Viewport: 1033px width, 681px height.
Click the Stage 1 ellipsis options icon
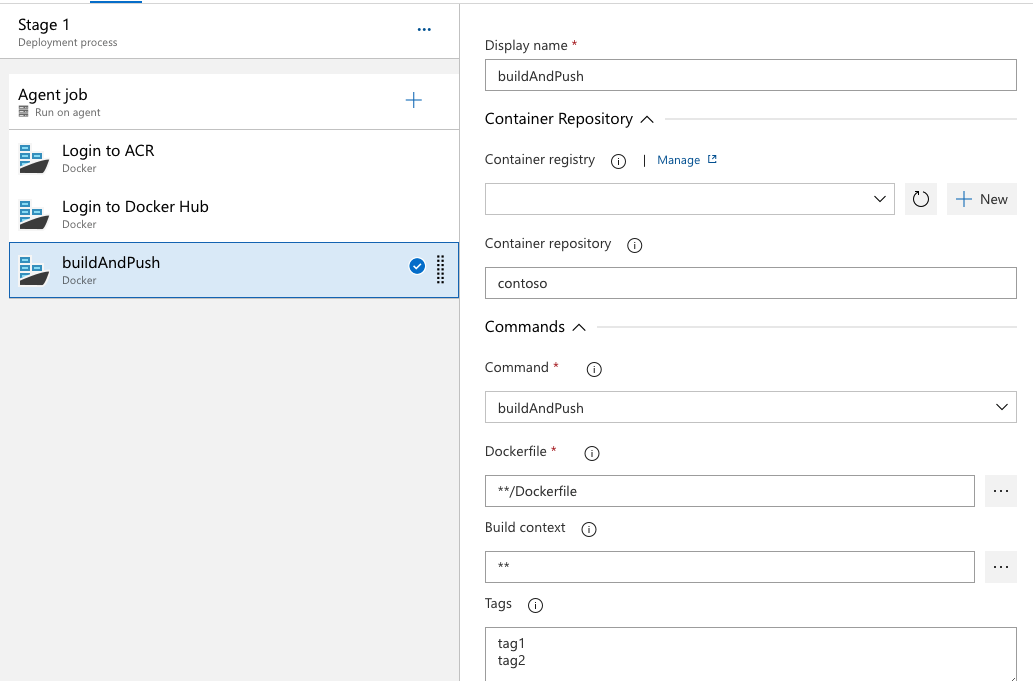click(x=424, y=30)
